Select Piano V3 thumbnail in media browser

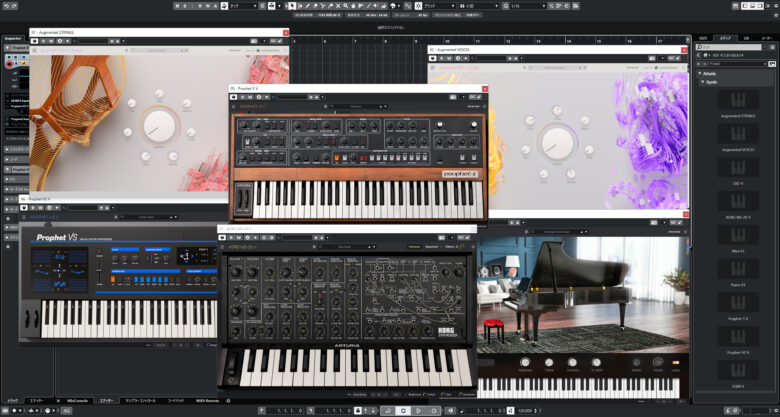pyautogui.click(x=738, y=268)
